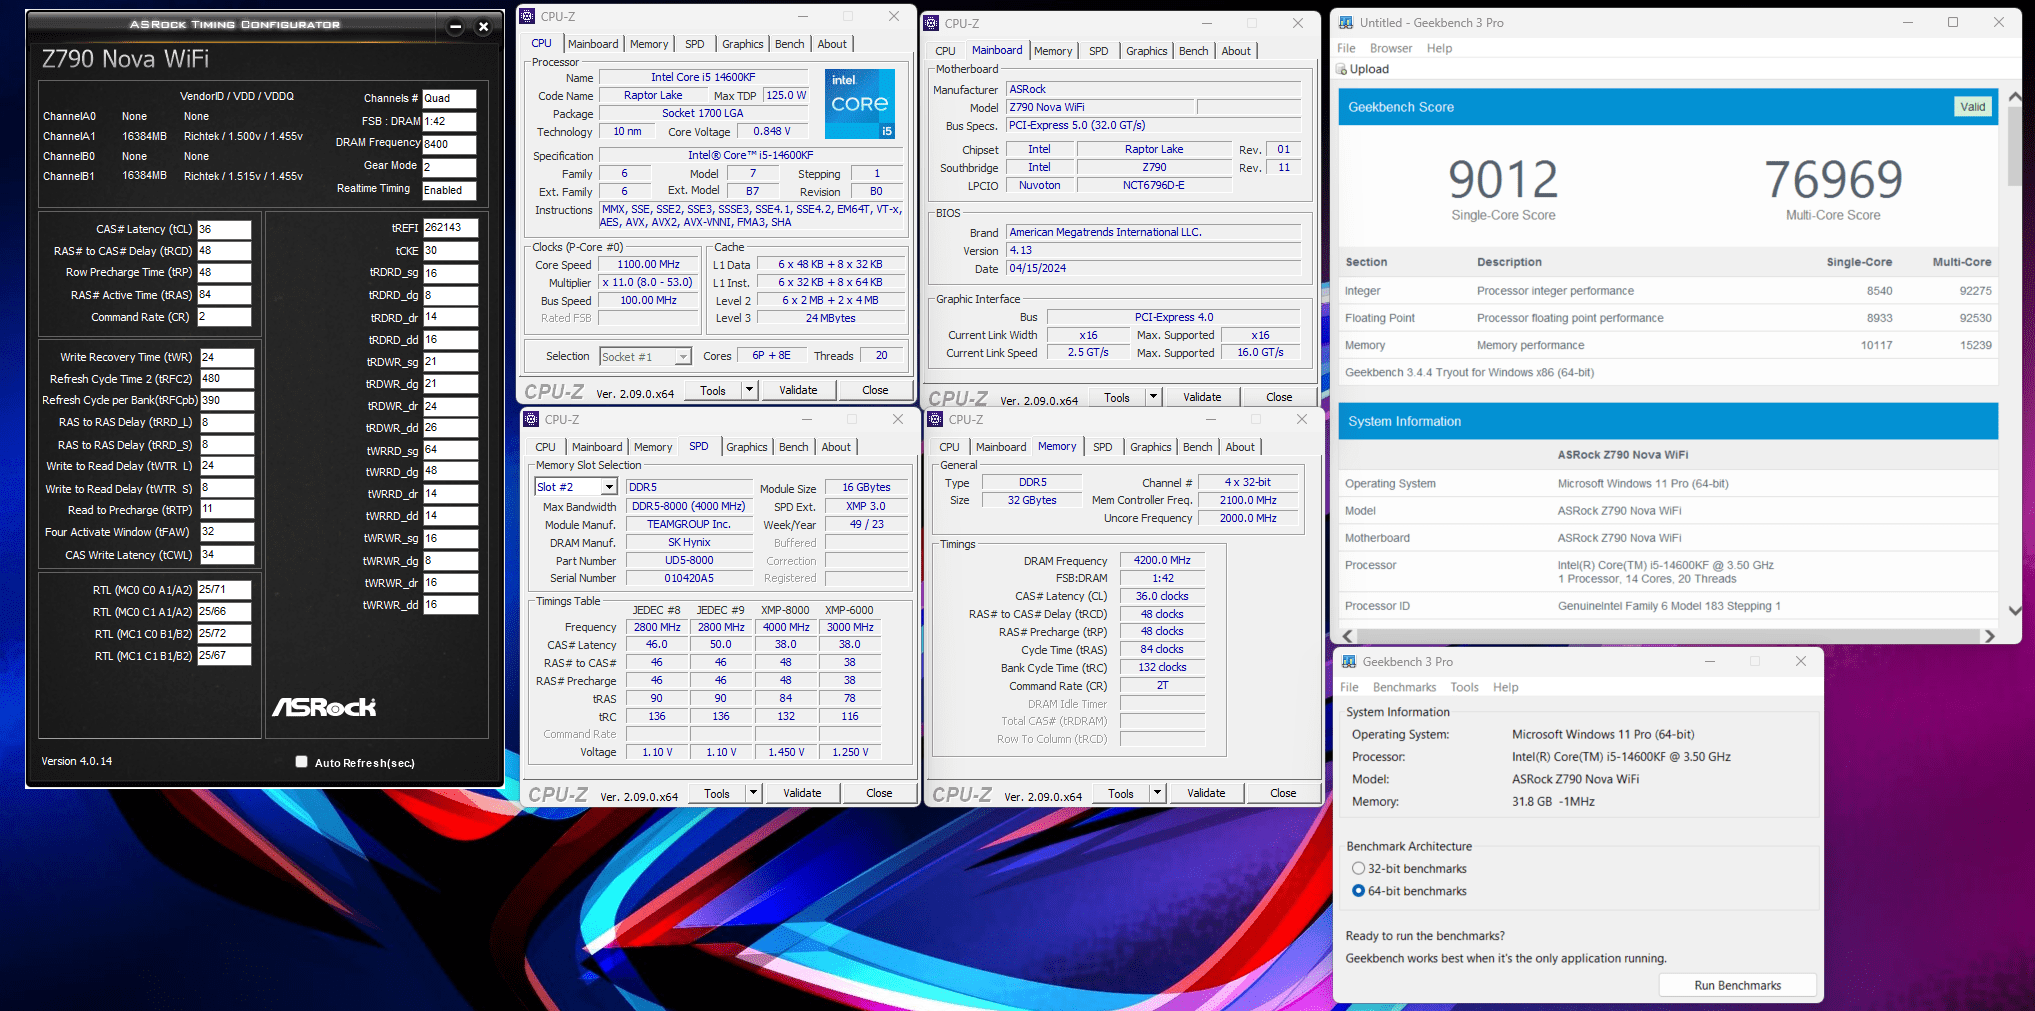This screenshot has height=1011, width=2035.
Task: Click the Valid badge in Geekbench Score header
Action: (x=1973, y=107)
